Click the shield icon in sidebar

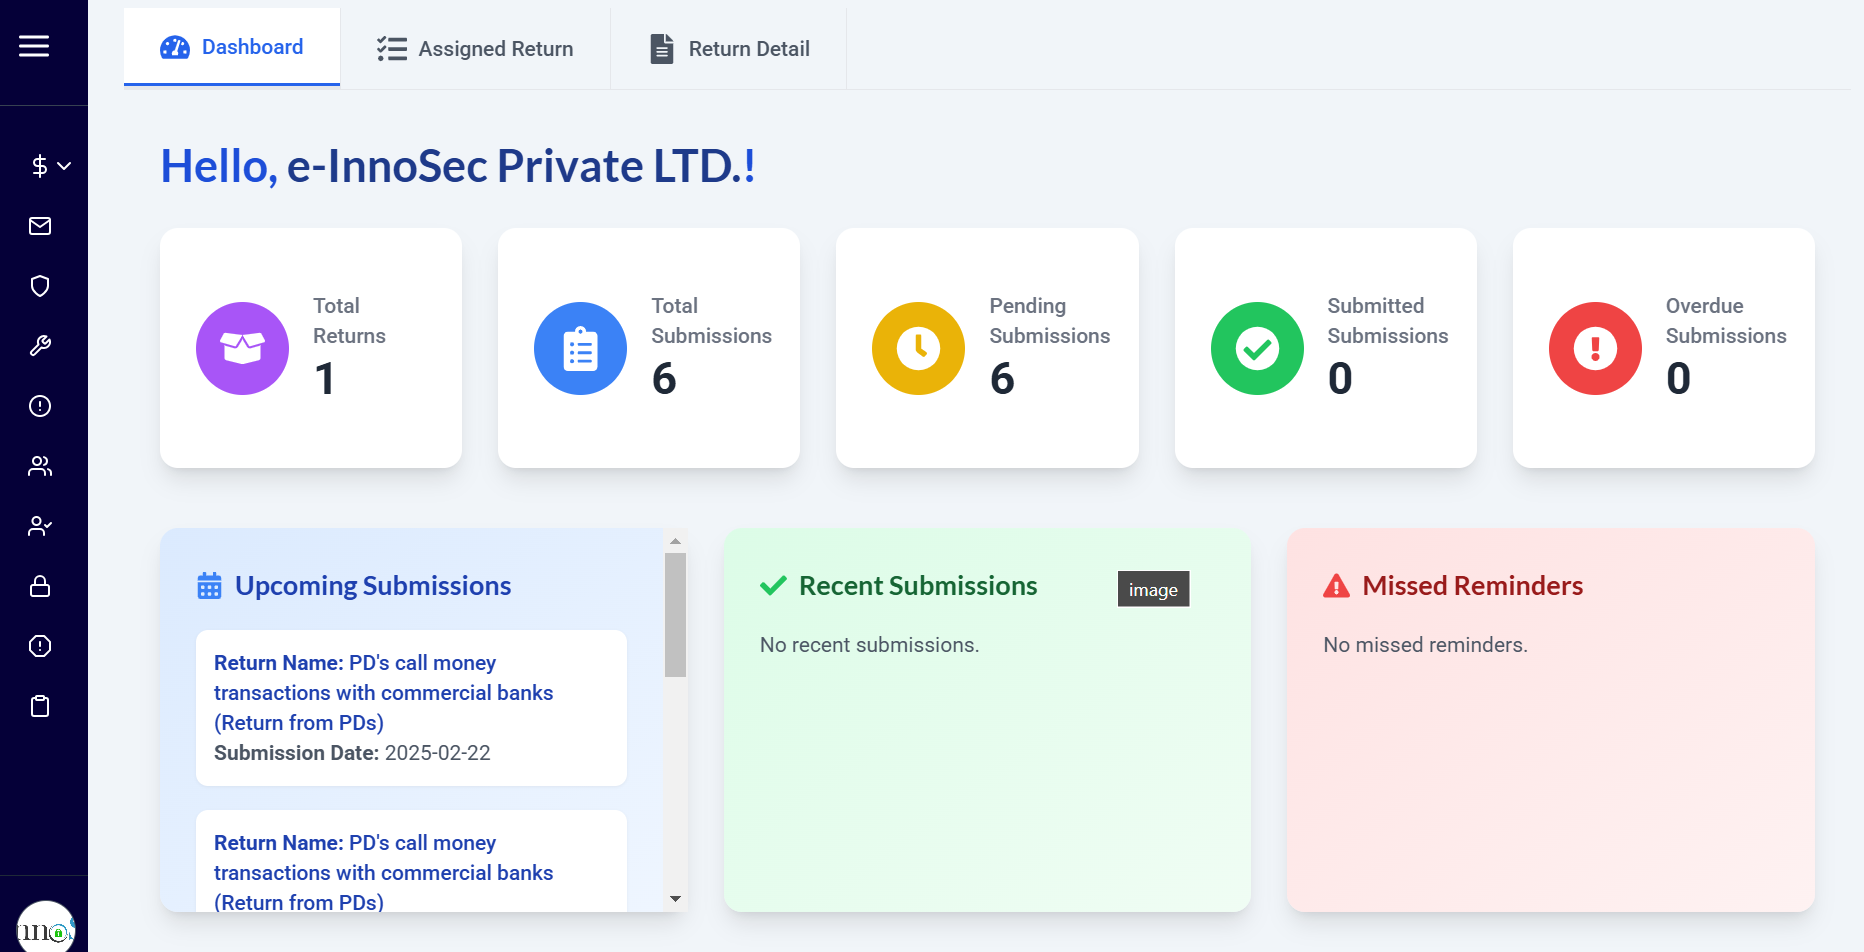pos(40,286)
